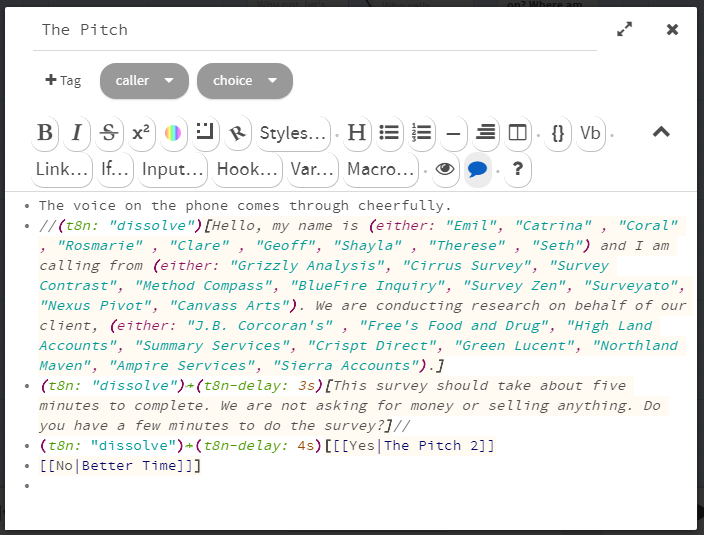Apply italic formatting
704x535 pixels.
(77, 133)
